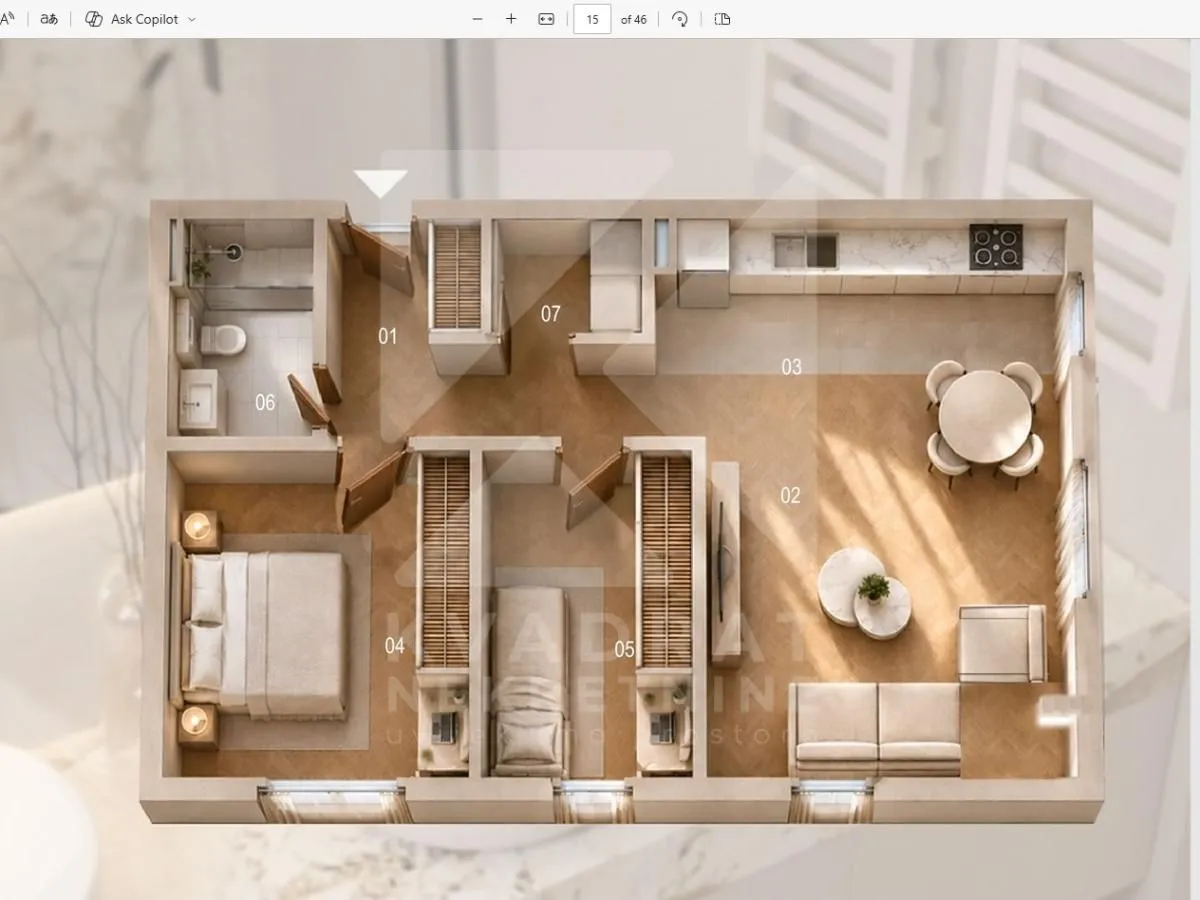Click room label 07 near the closet
Viewport: 1200px width, 900px height.
click(550, 314)
